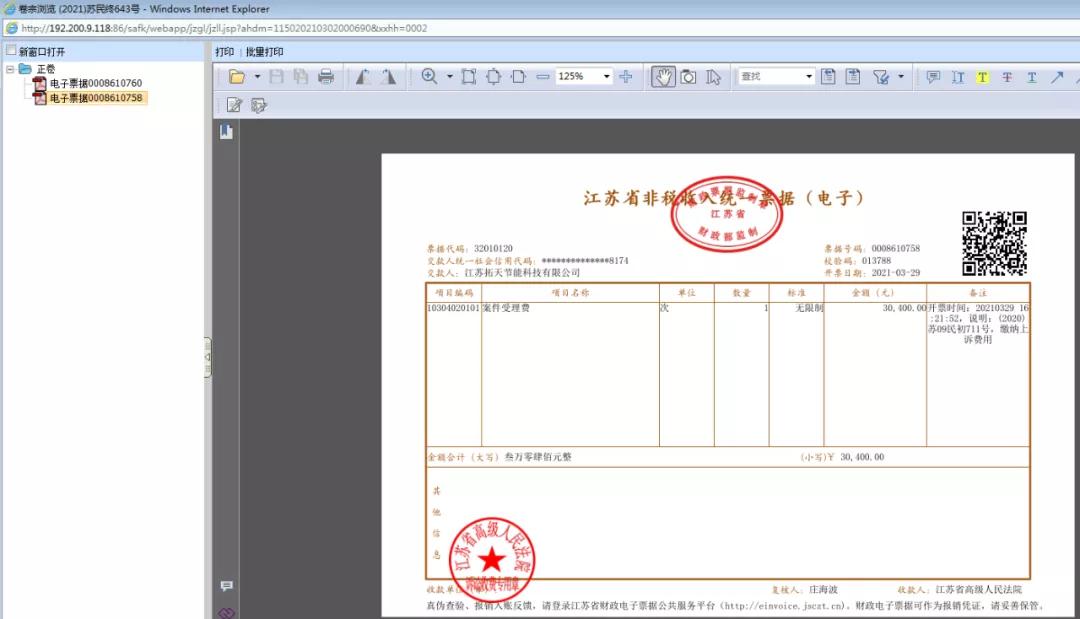Click the zoom-in plus button

coord(627,77)
